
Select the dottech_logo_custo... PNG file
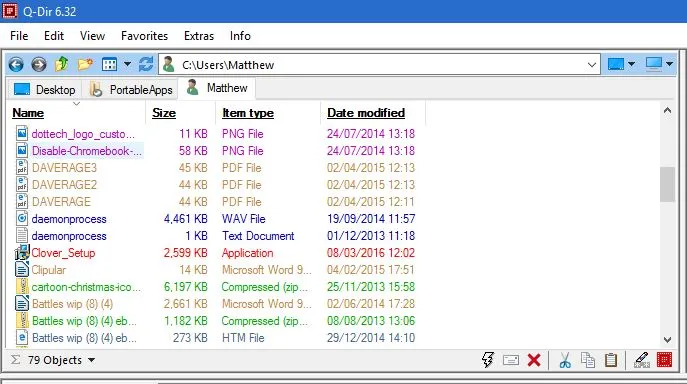[x=83, y=134]
